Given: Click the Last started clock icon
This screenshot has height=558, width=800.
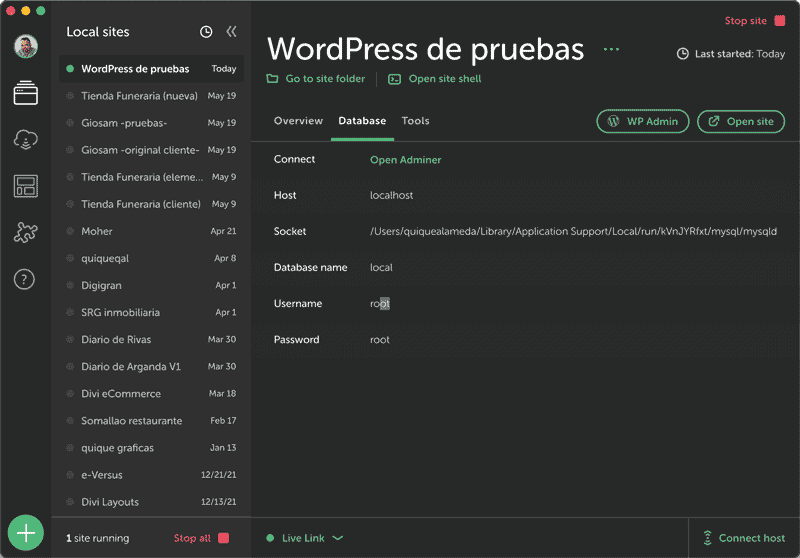Looking at the screenshot, I should click(683, 54).
